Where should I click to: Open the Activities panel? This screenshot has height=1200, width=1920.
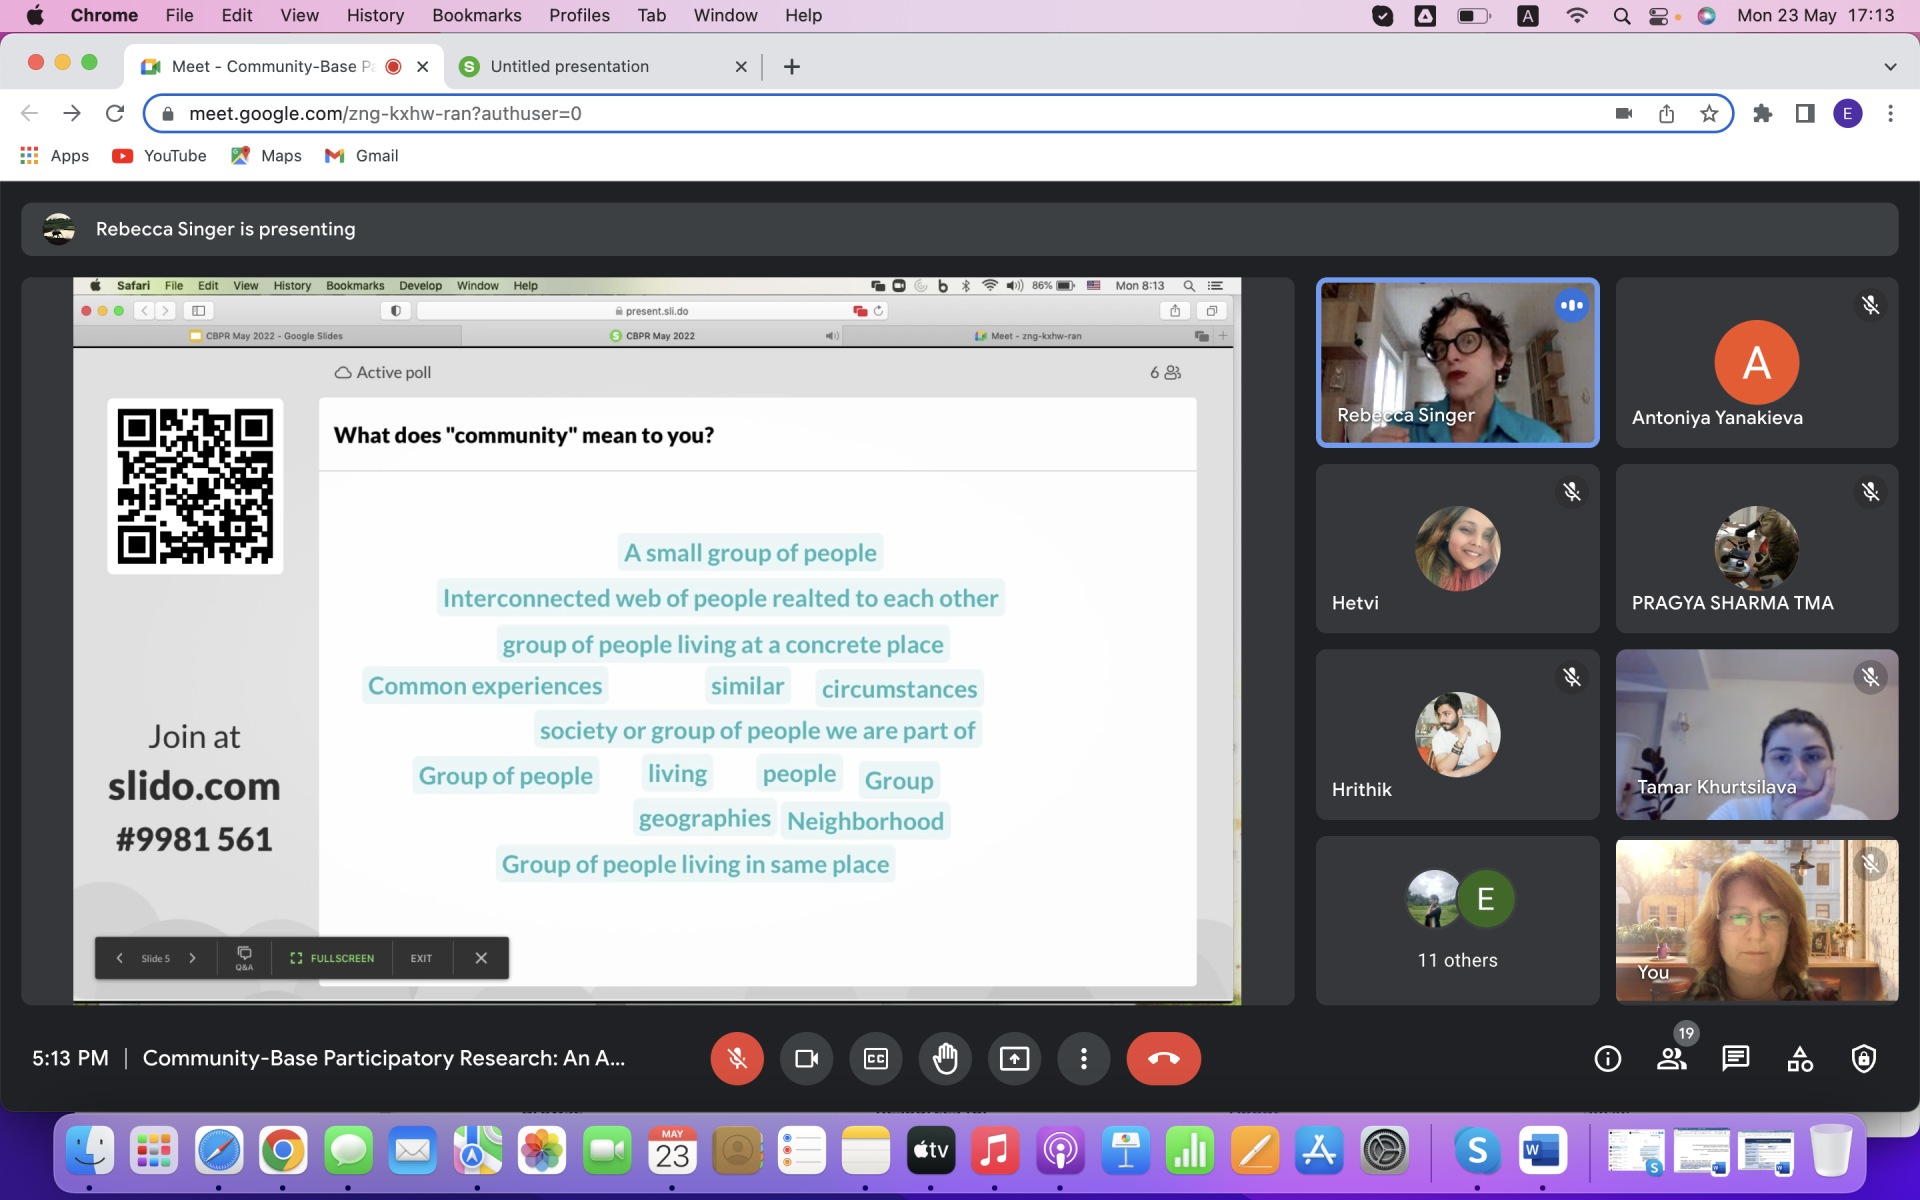1800,1058
